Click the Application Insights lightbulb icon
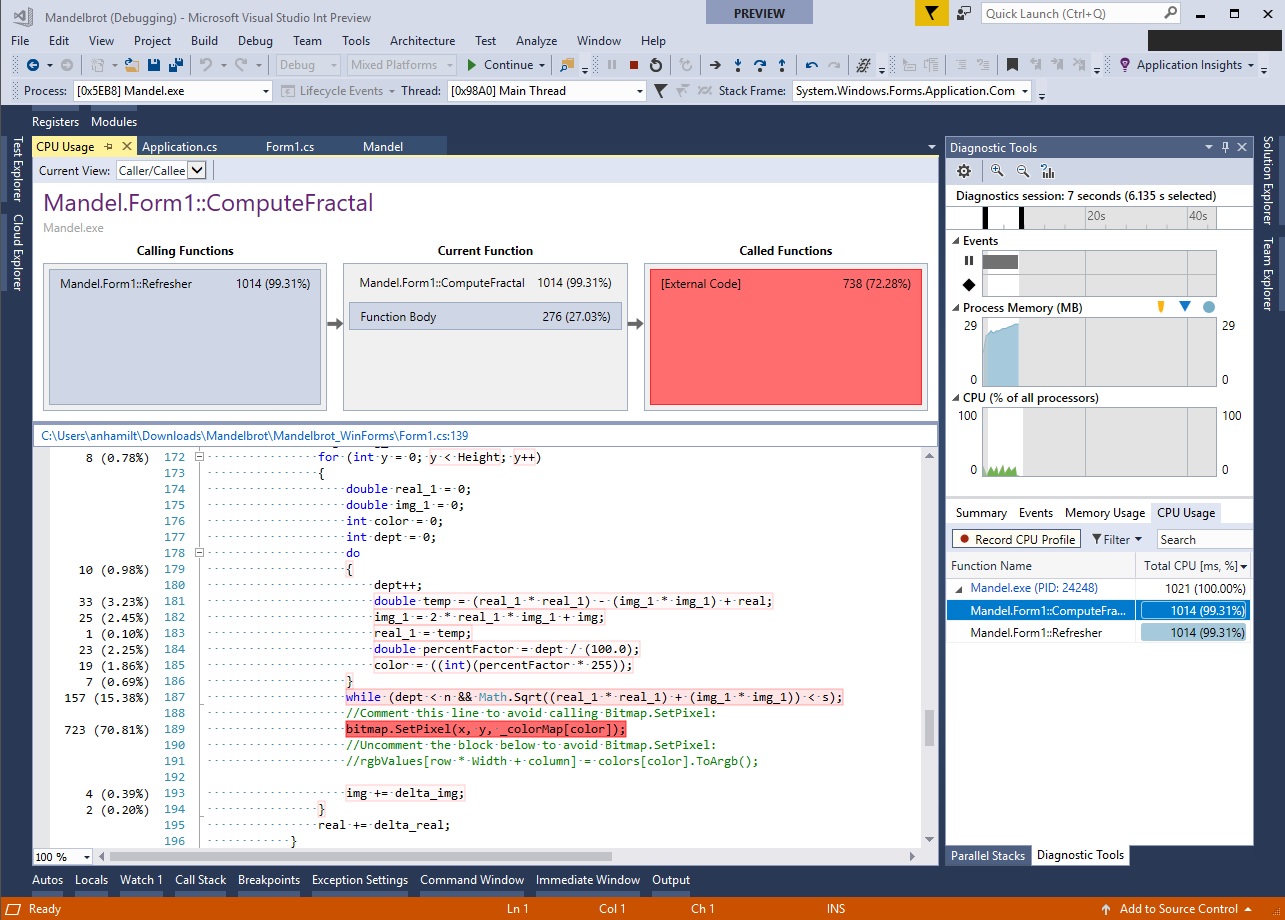1285x920 pixels. point(1125,65)
